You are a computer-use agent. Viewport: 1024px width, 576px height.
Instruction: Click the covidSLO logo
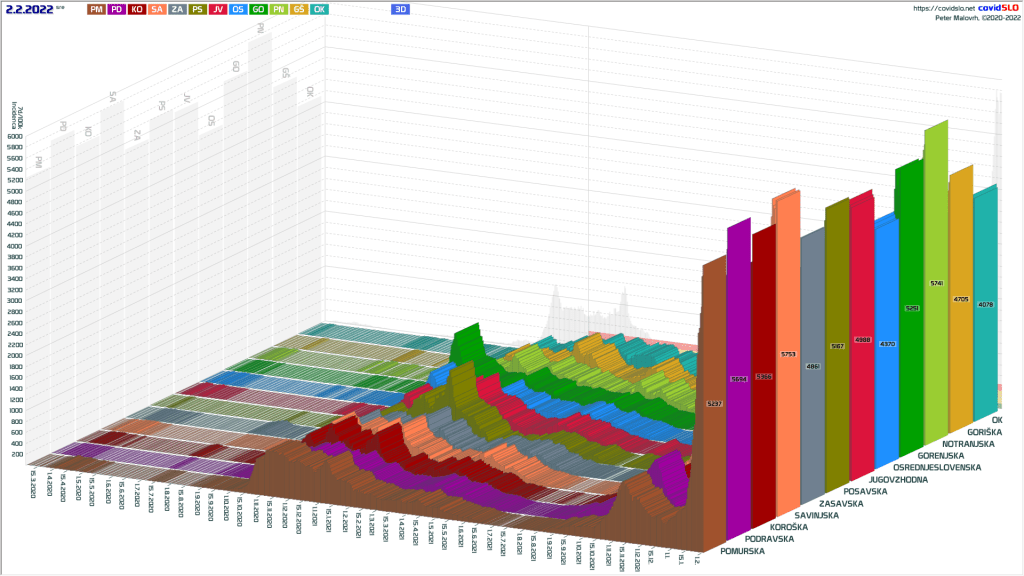[x=984, y=7]
